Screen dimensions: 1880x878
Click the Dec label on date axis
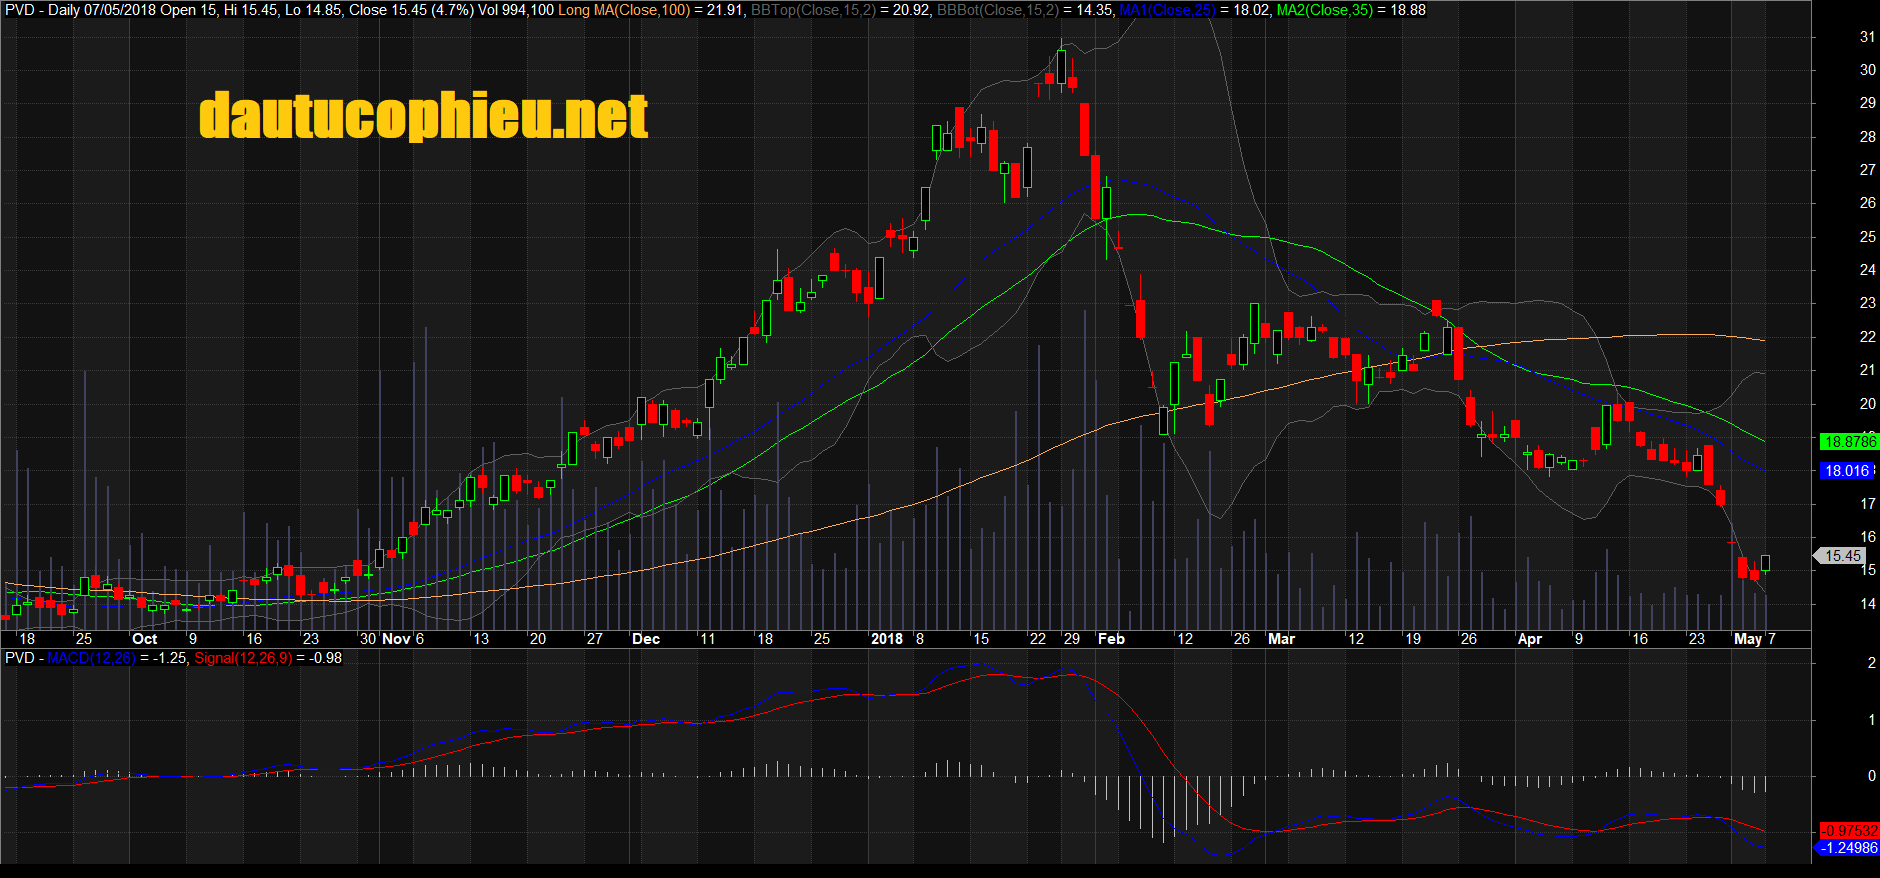(x=646, y=639)
